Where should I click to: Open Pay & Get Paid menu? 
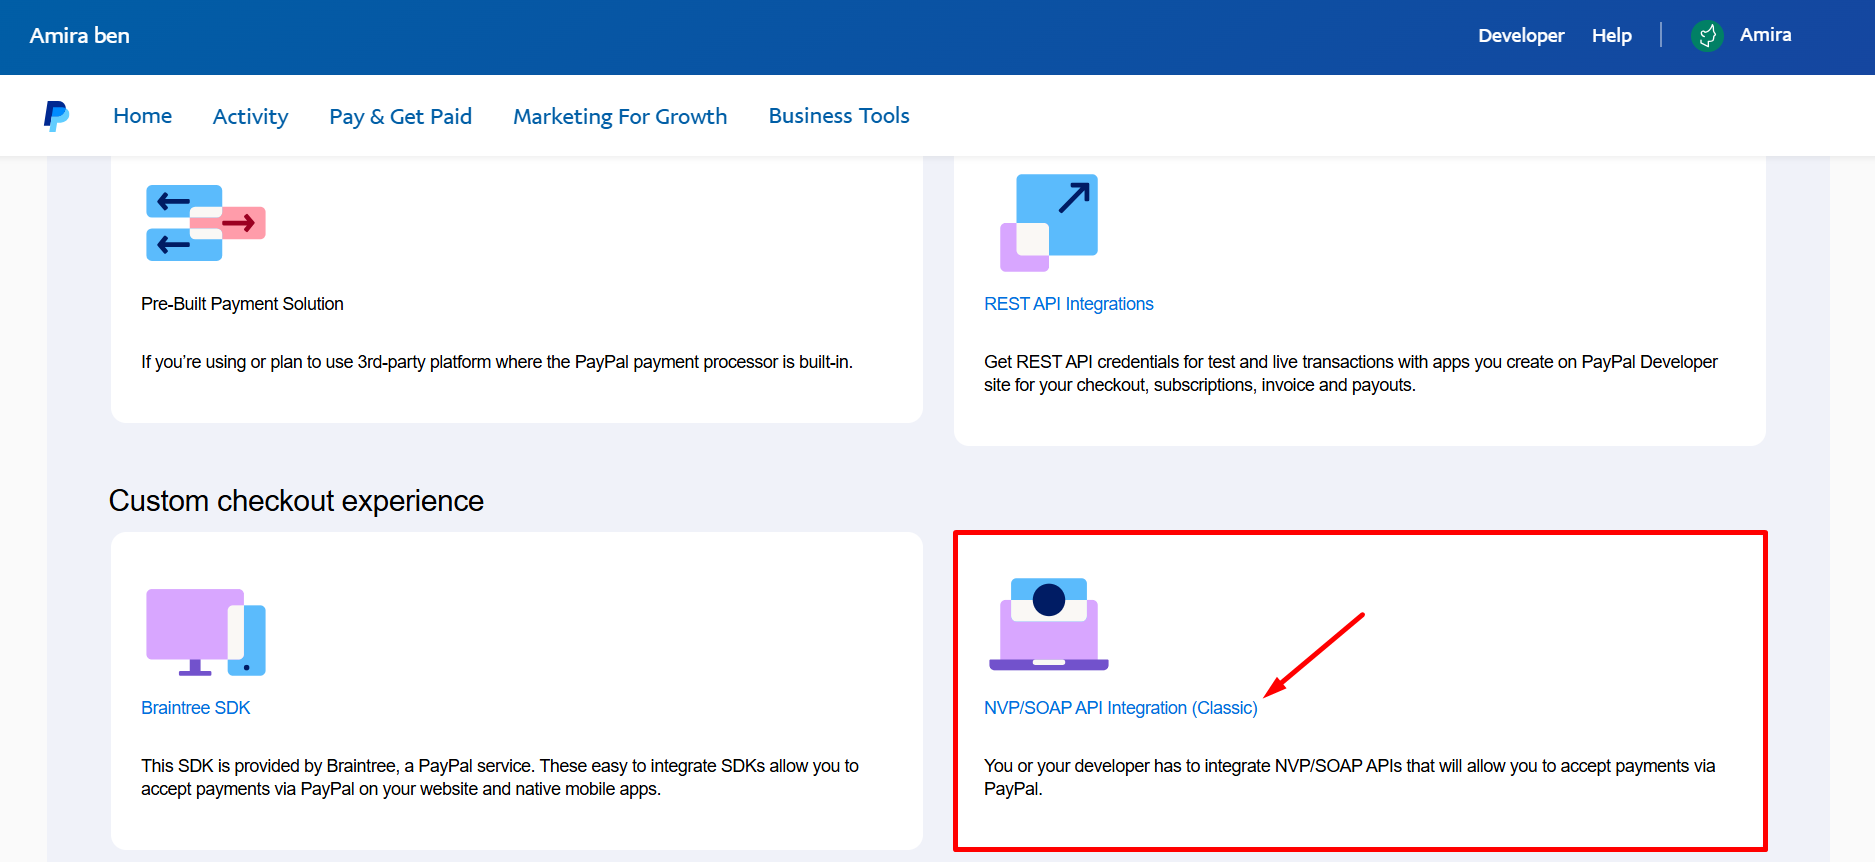click(x=400, y=117)
